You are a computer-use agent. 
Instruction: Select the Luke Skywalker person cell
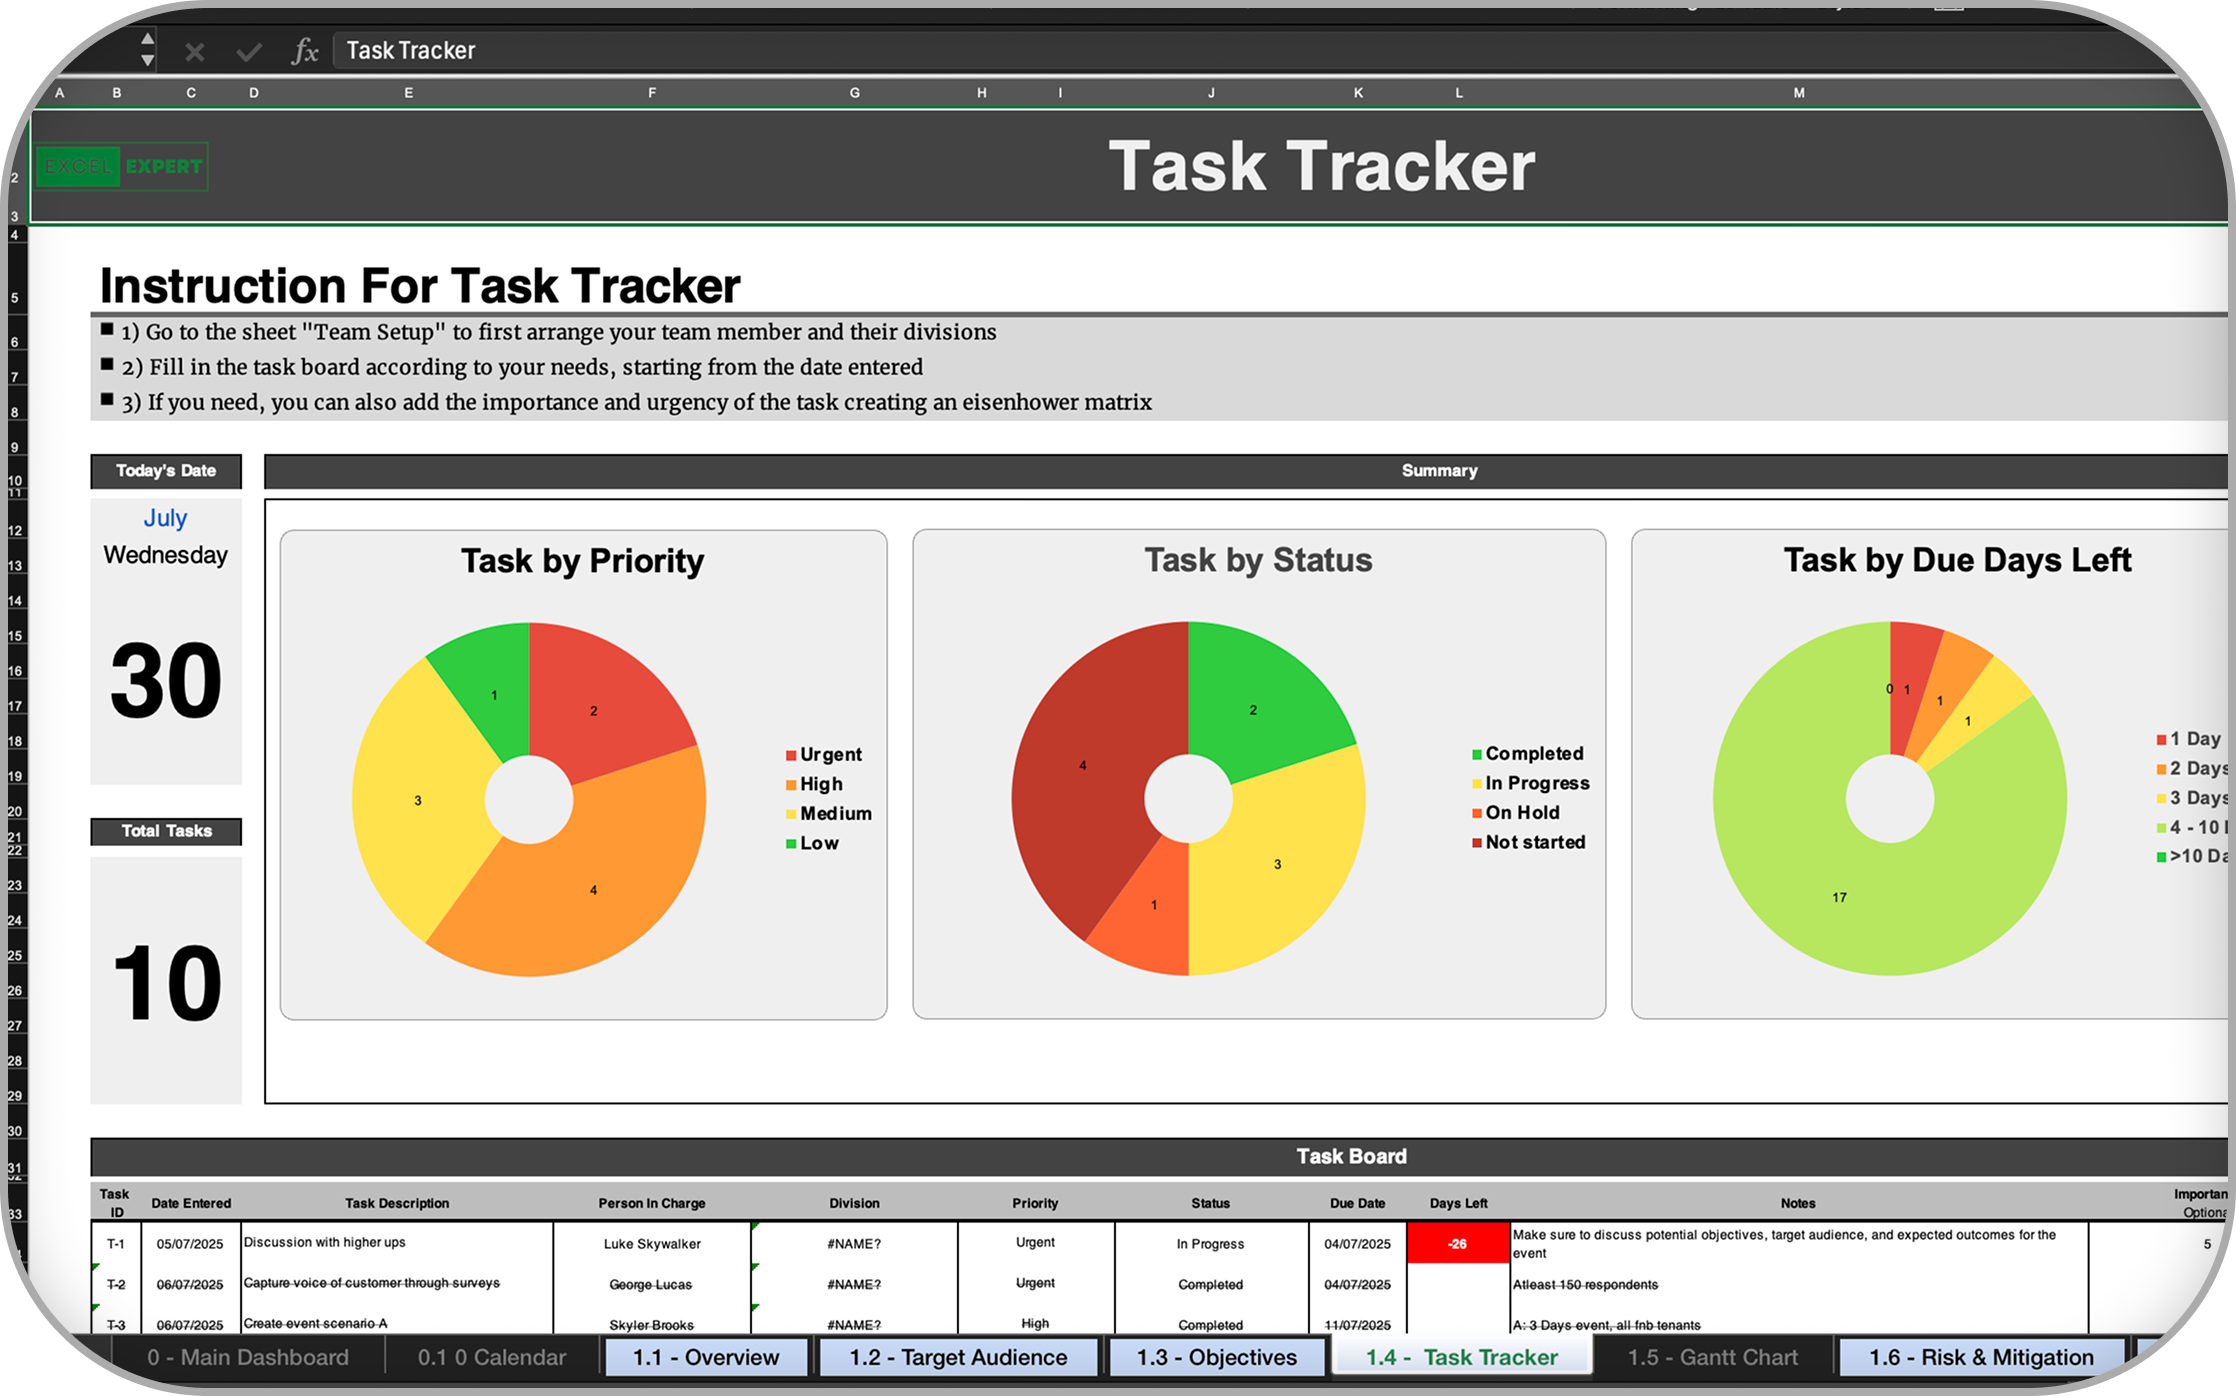pyautogui.click(x=651, y=1243)
